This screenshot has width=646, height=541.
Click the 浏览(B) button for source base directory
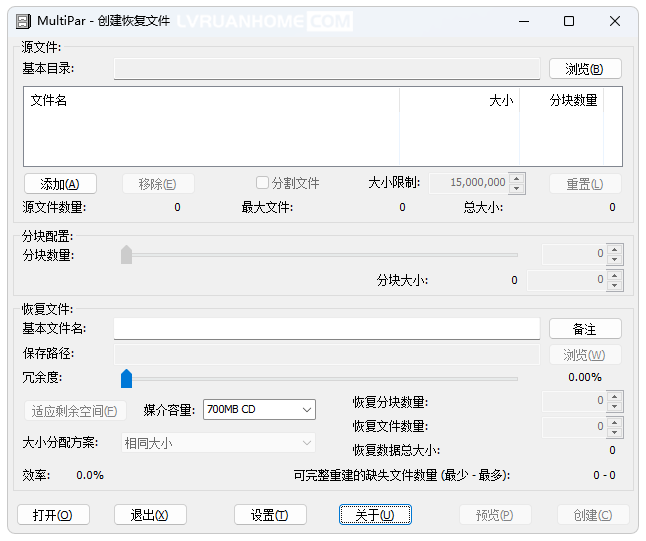pos(585,69)
